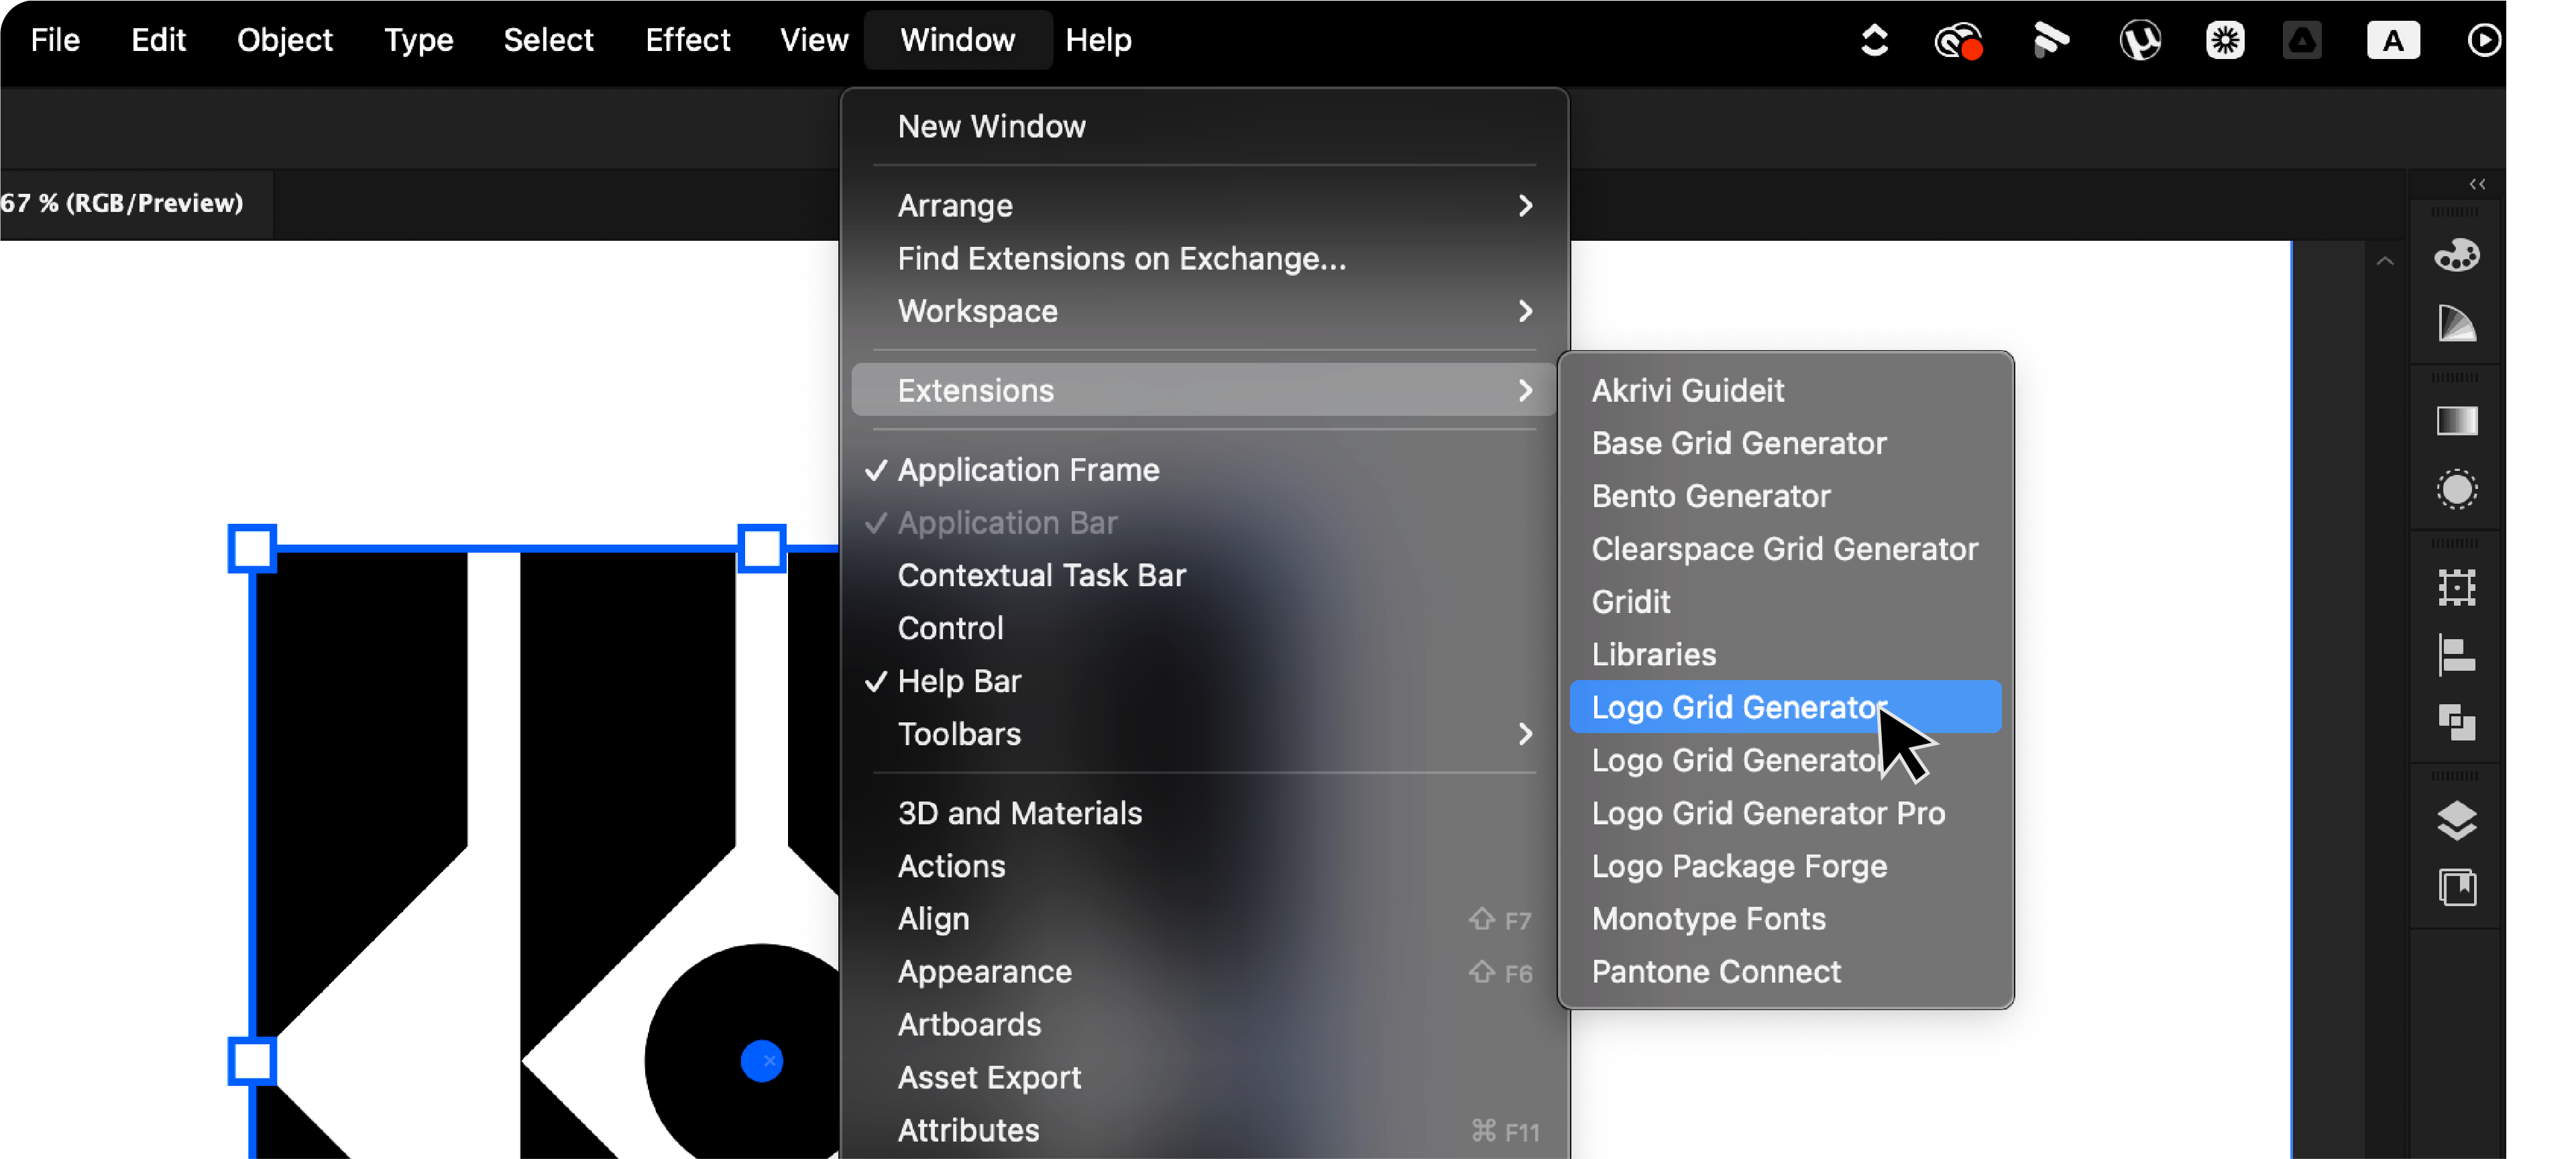
Task: Toggle the Help Bar checkmark item
Action: (959, 681)
